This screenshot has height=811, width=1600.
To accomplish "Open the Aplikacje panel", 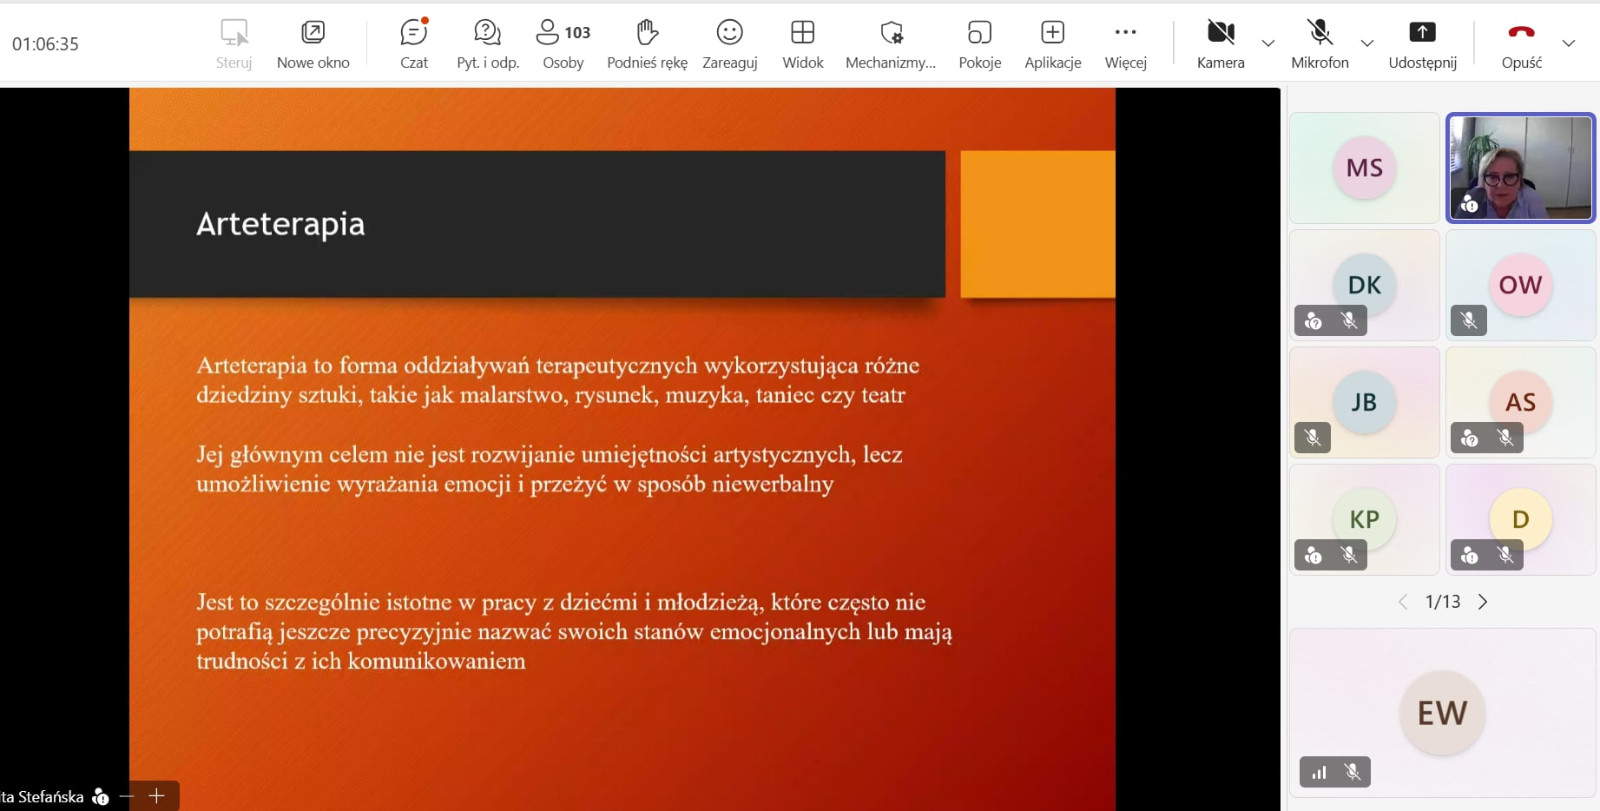I will tap(1052, 44).
